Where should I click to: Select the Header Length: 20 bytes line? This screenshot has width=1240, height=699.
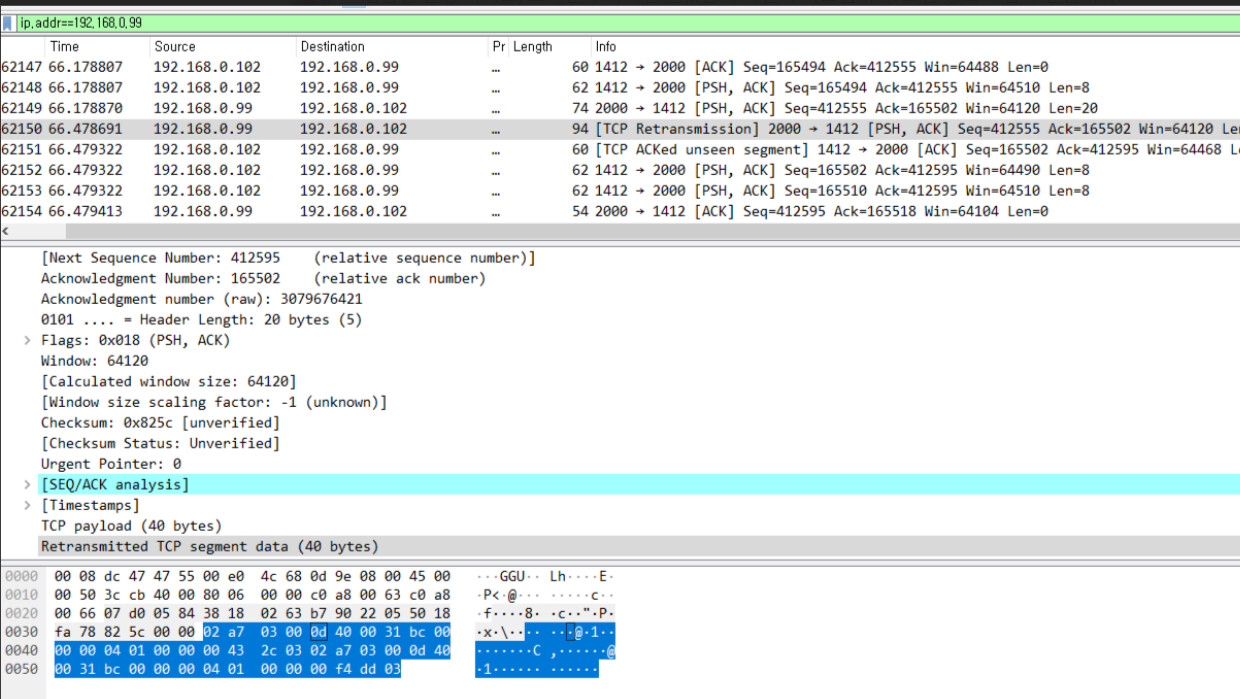[201, 320]
